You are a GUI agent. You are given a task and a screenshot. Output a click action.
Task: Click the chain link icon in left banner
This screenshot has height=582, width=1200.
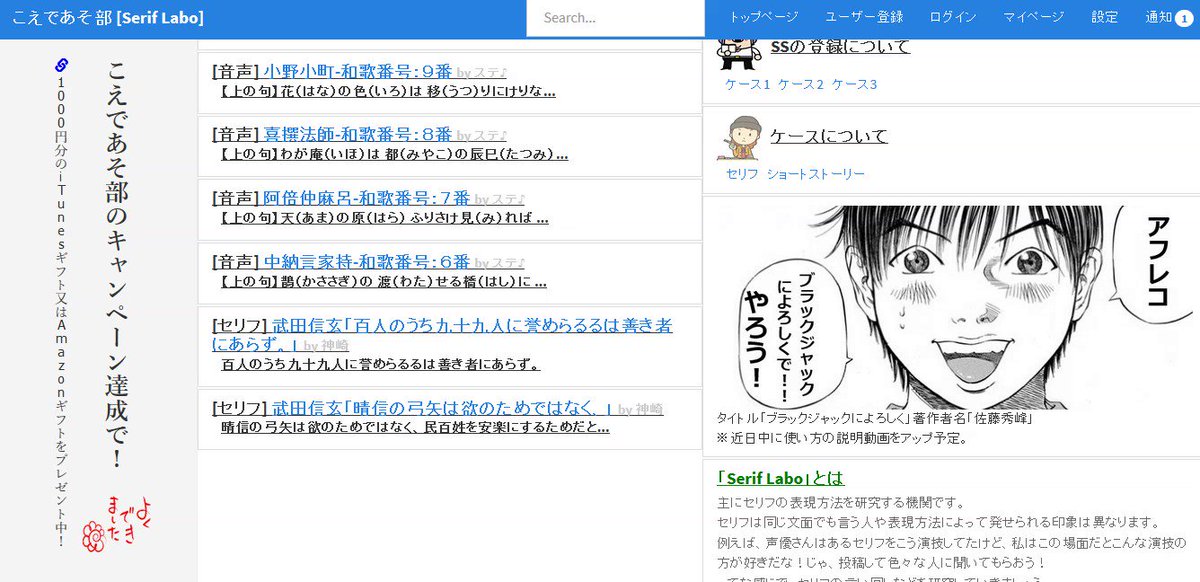click(61, 66)
